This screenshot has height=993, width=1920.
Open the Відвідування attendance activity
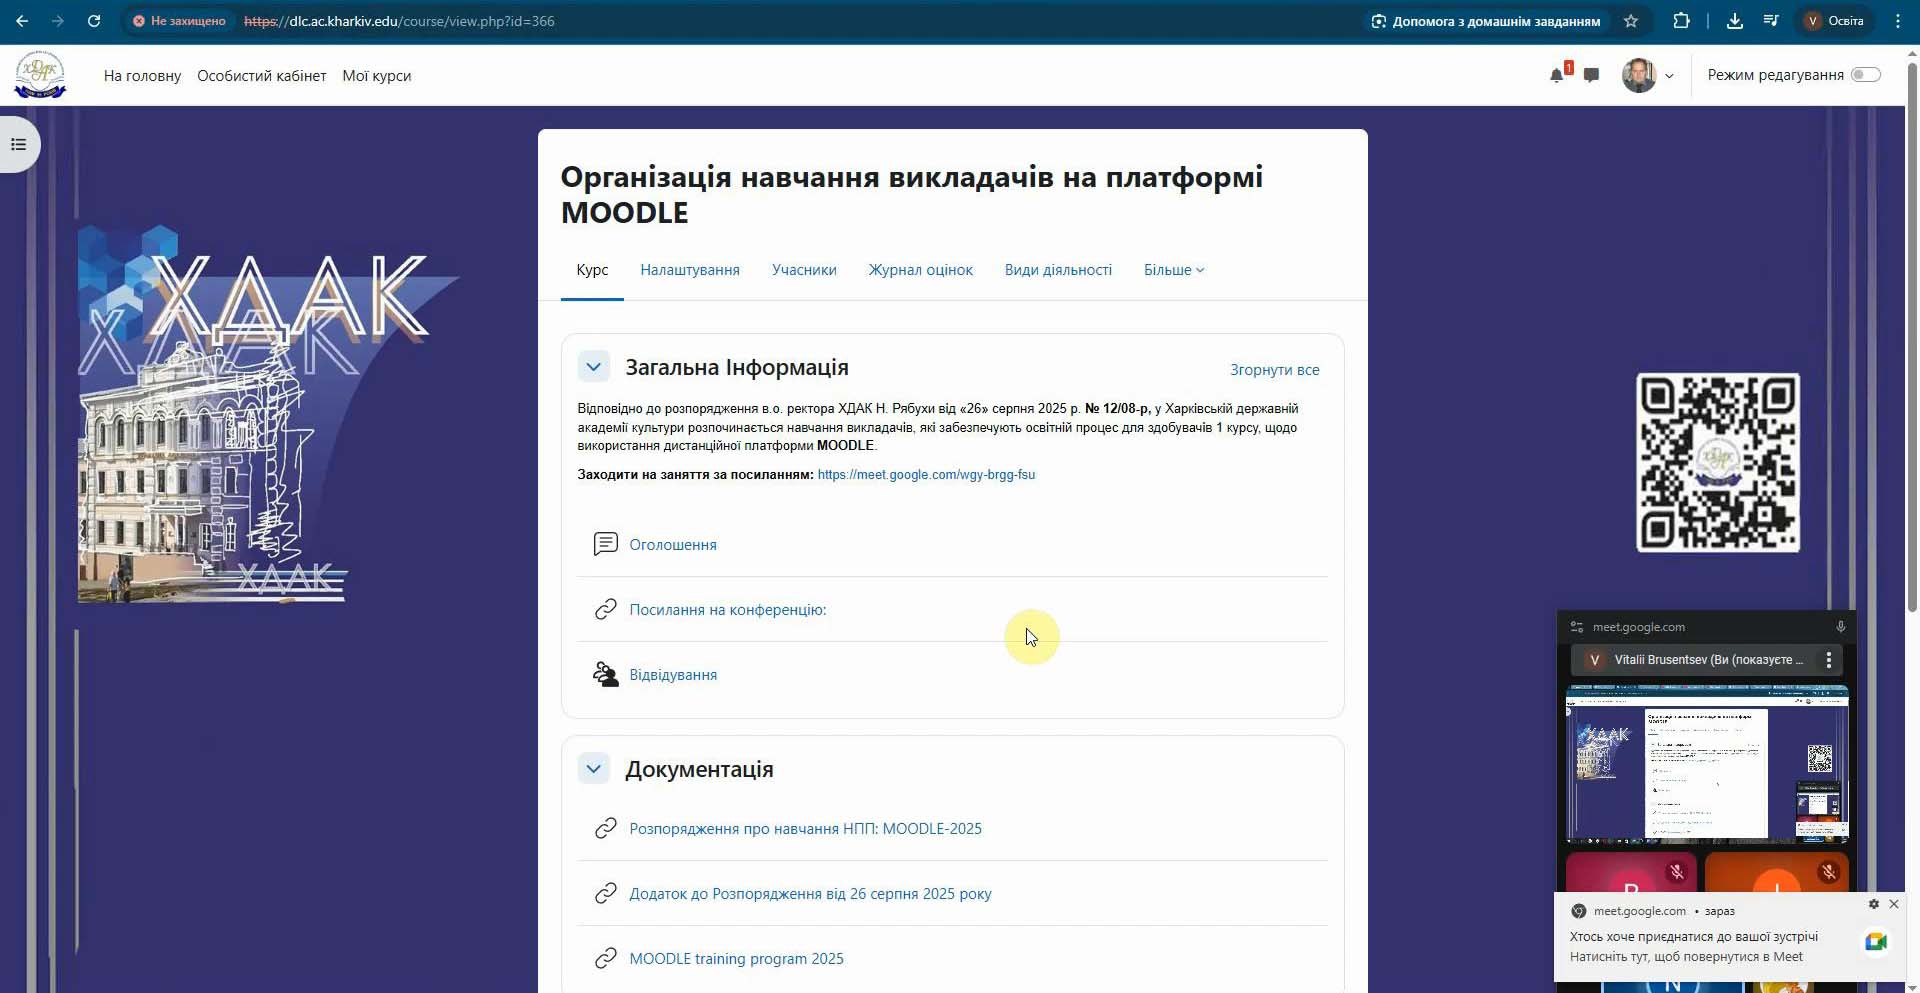click(x=673, y=675)
